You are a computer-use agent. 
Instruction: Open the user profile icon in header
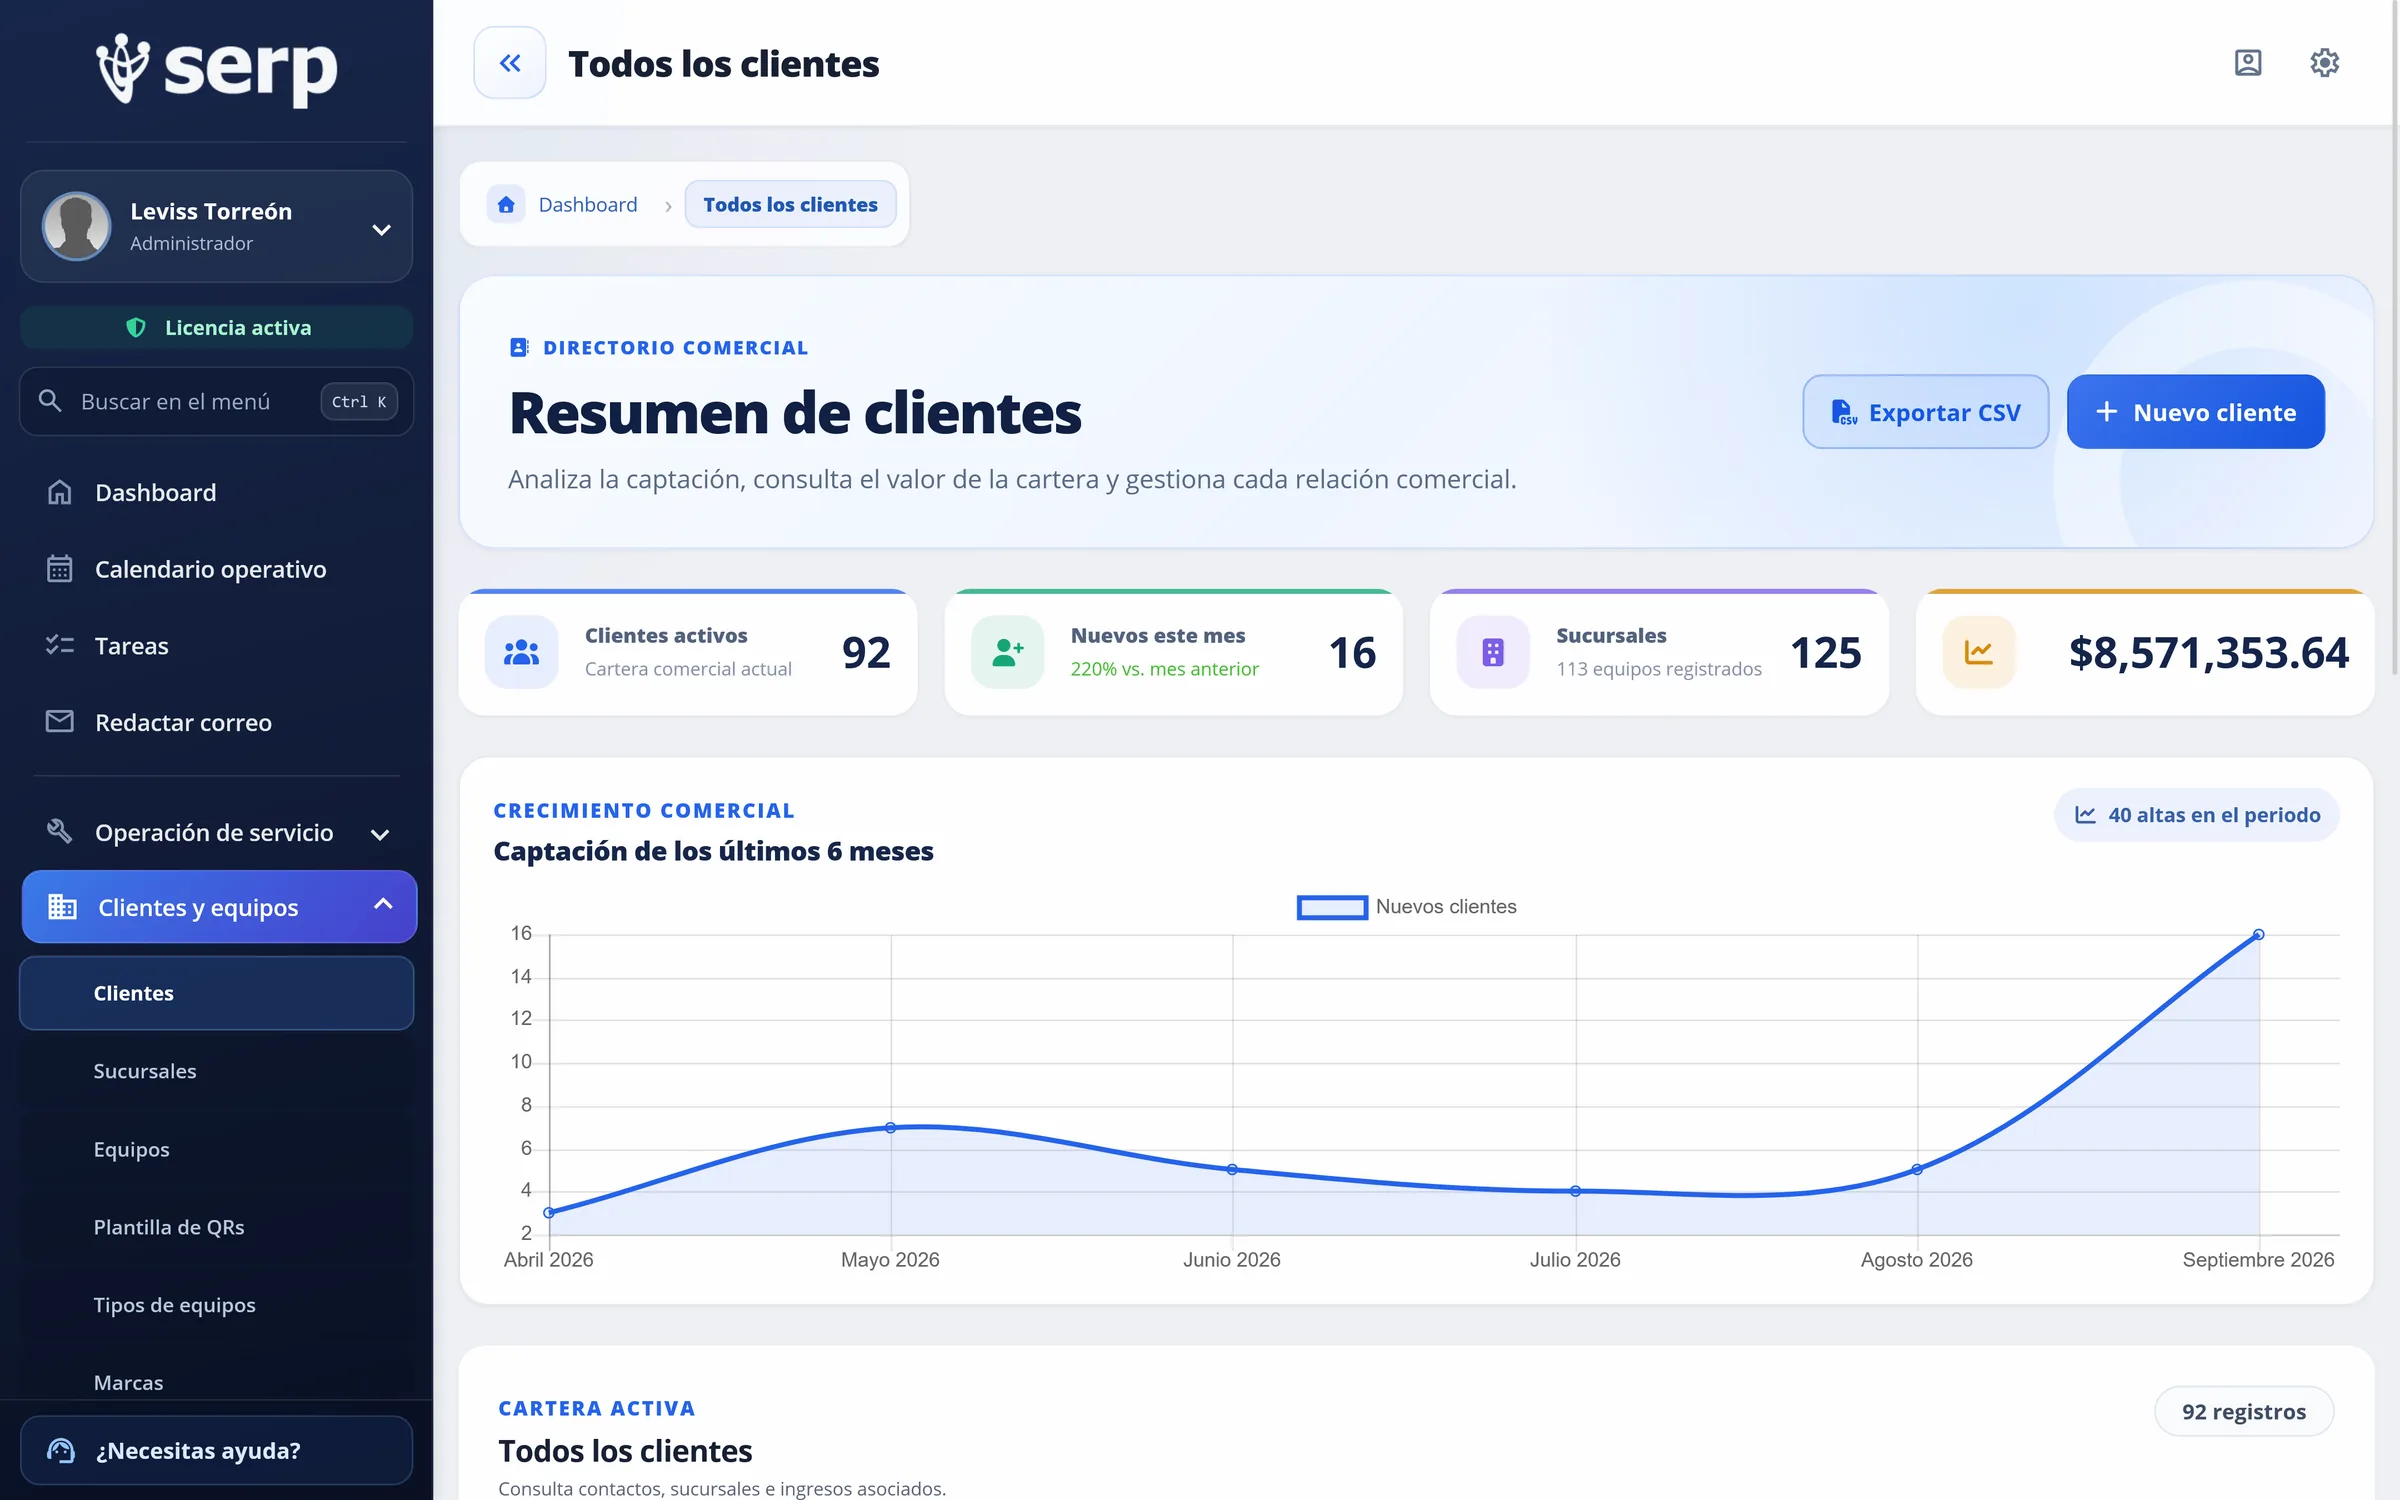(x=2248, y=63)
